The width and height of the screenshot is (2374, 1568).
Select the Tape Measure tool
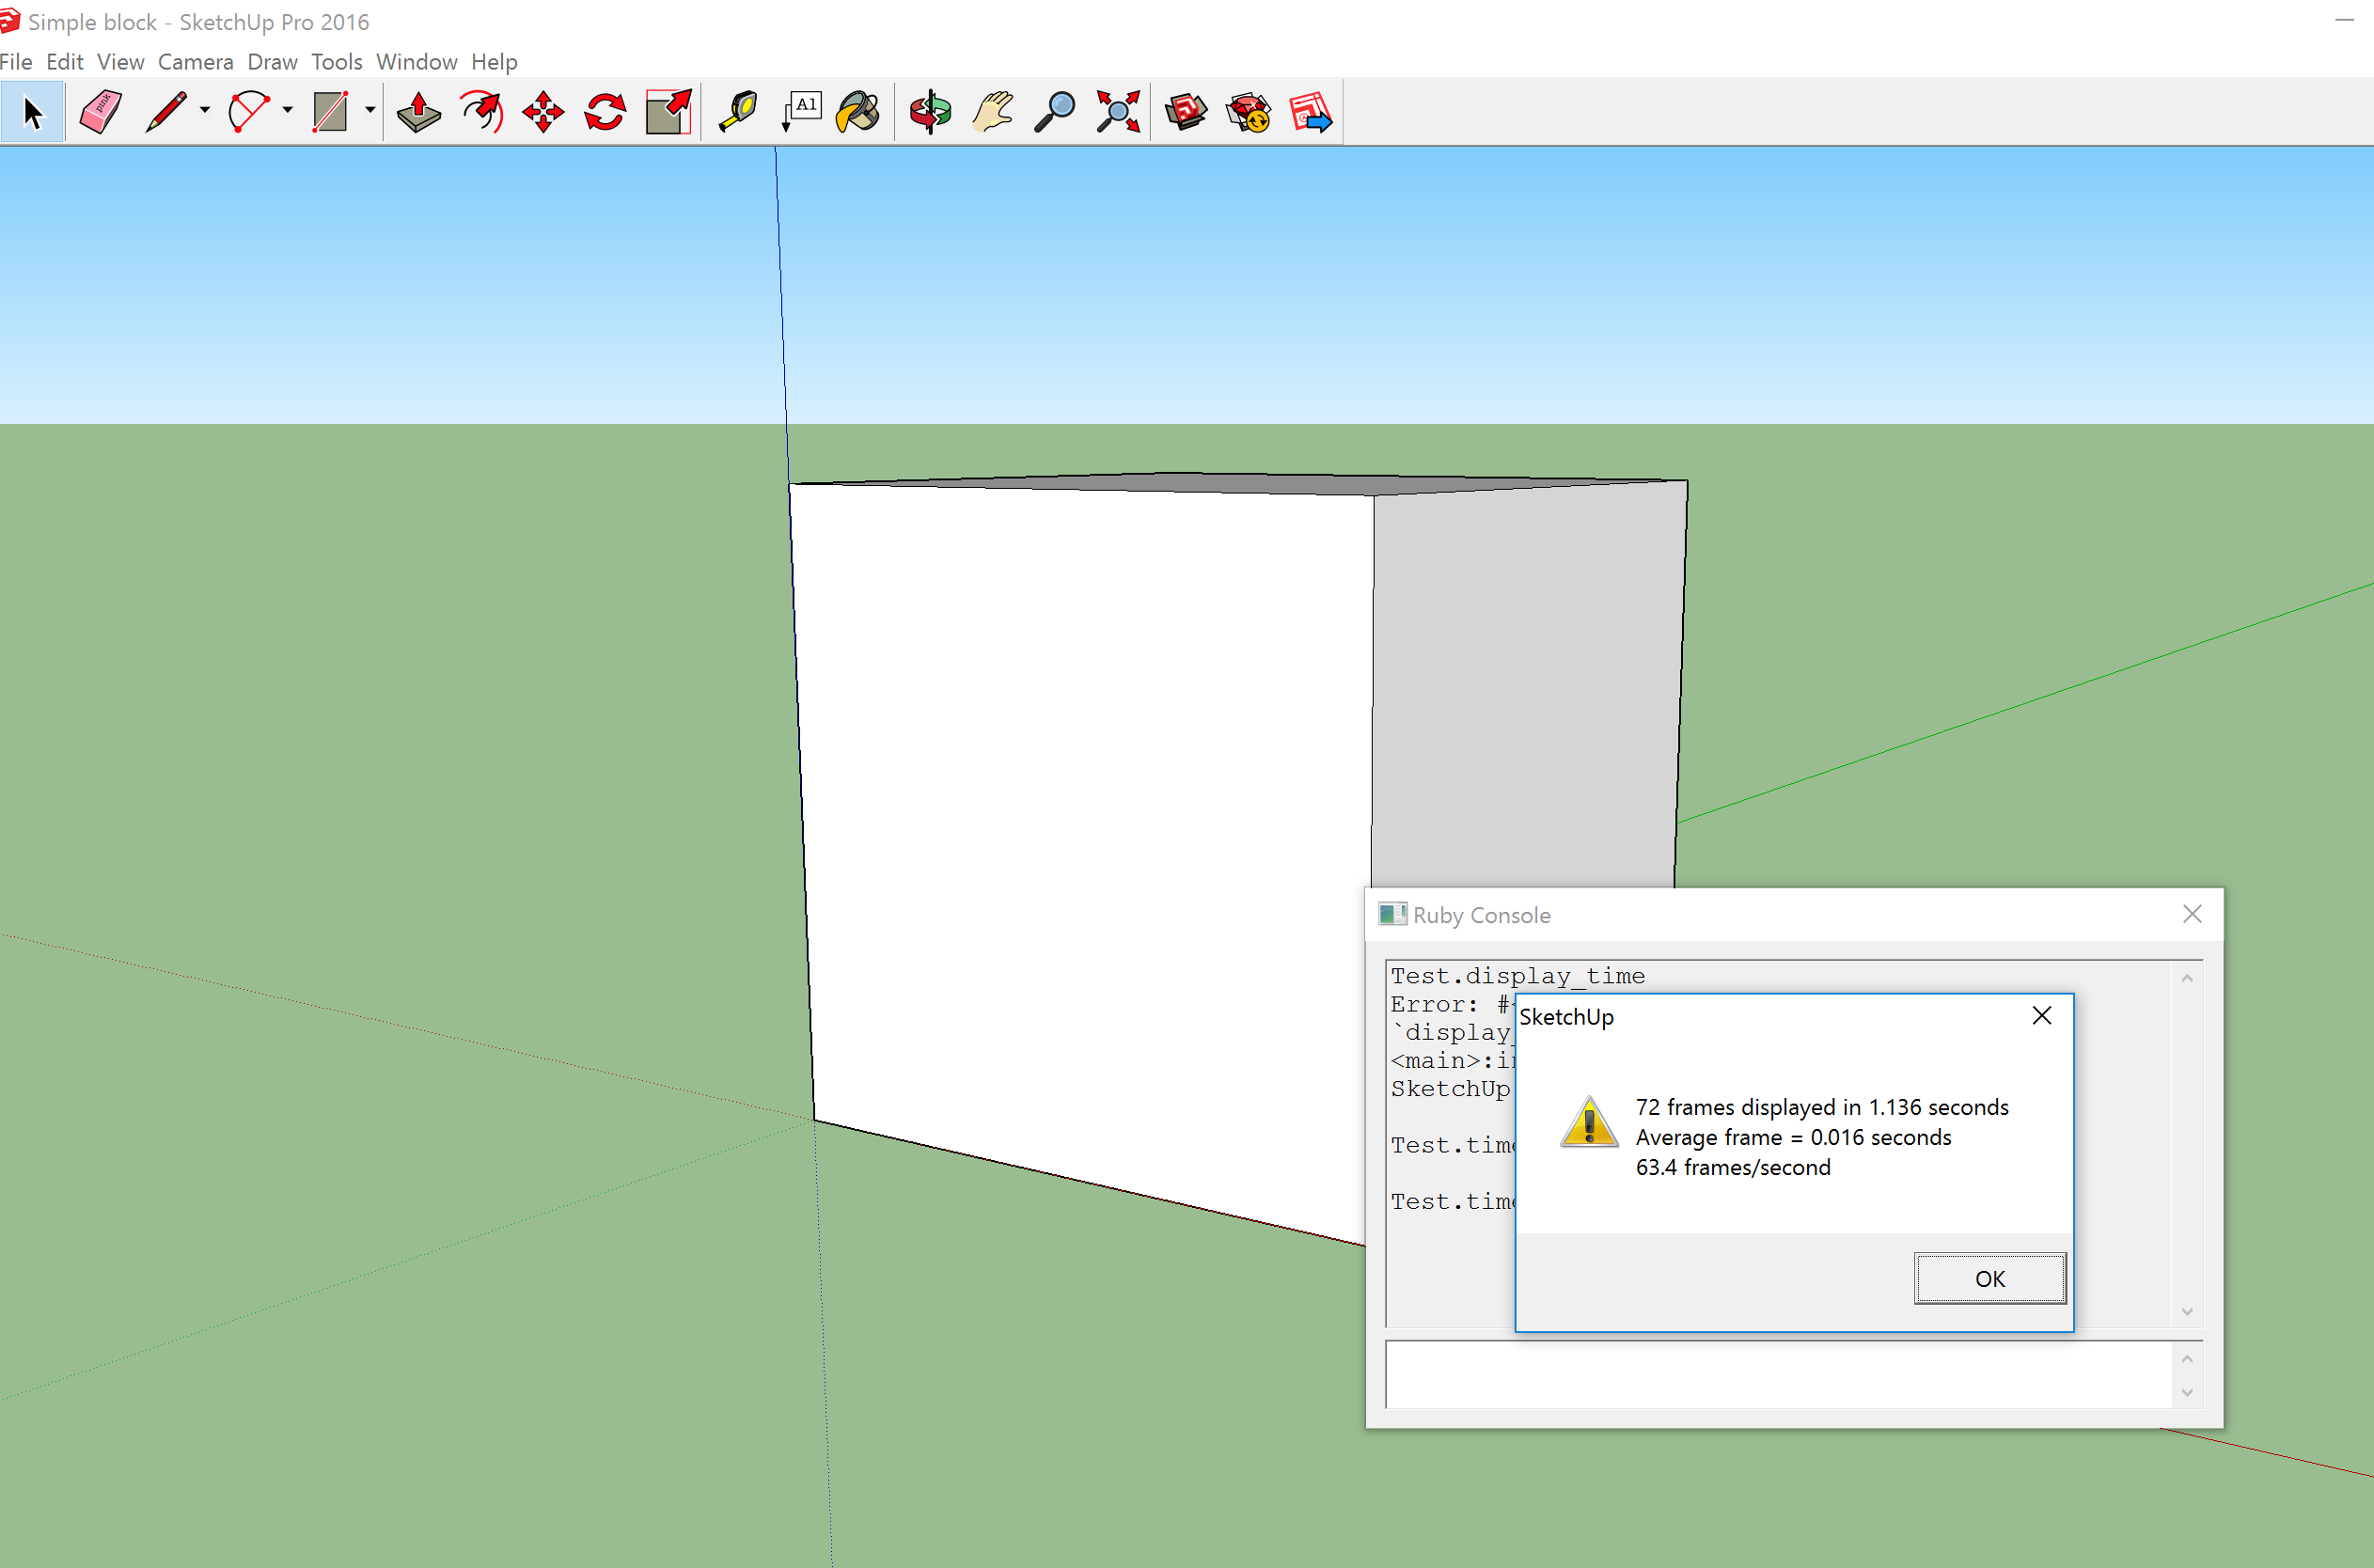pos(738,112)
